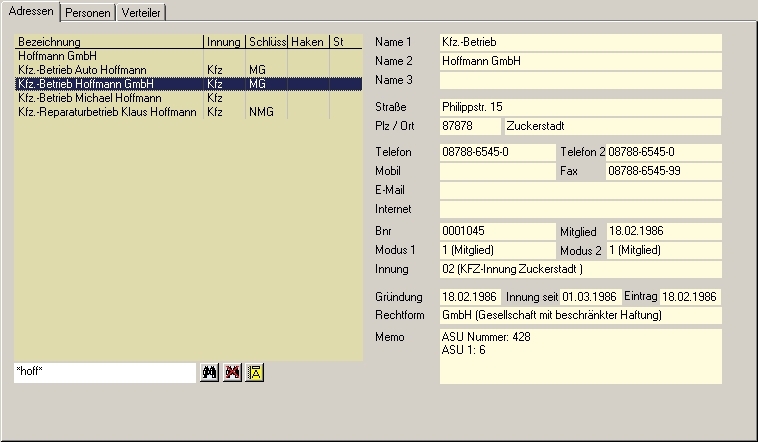This screenshot has width=758, height=442.
Task: Click the Haken column header
Action: point(308,42)
